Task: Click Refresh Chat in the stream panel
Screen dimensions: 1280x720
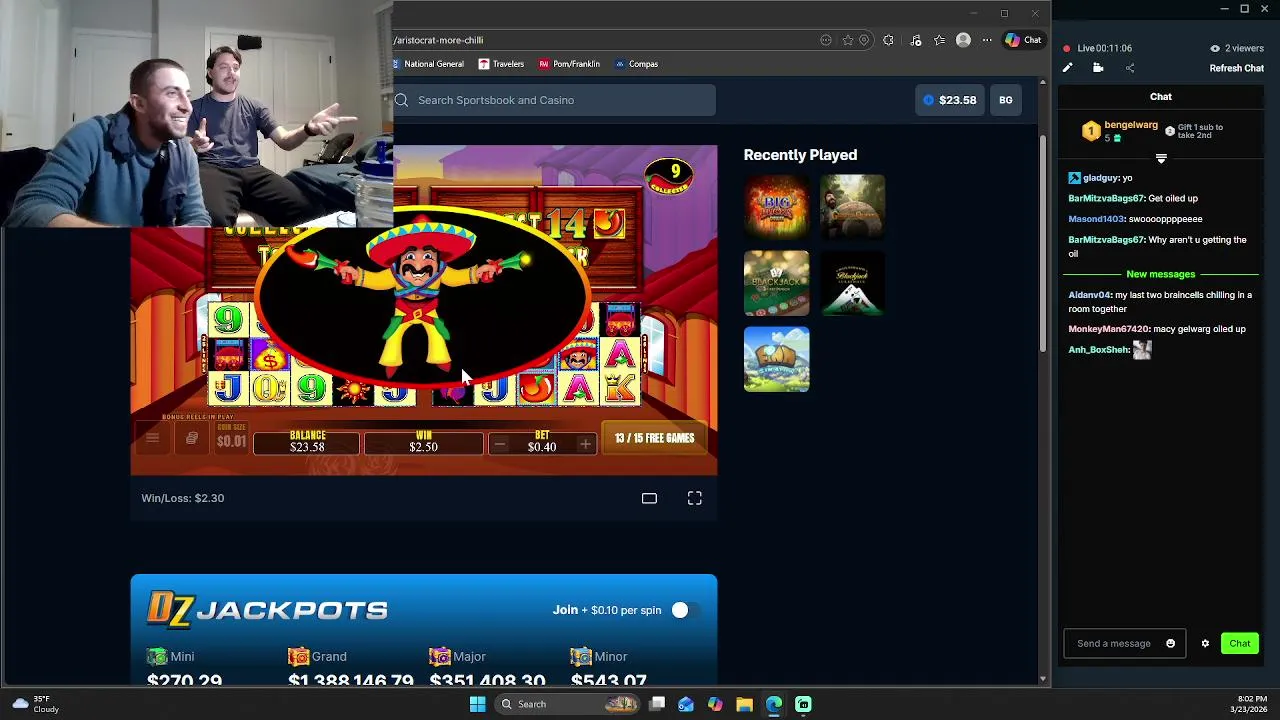Action: [x=1237, y=68]
